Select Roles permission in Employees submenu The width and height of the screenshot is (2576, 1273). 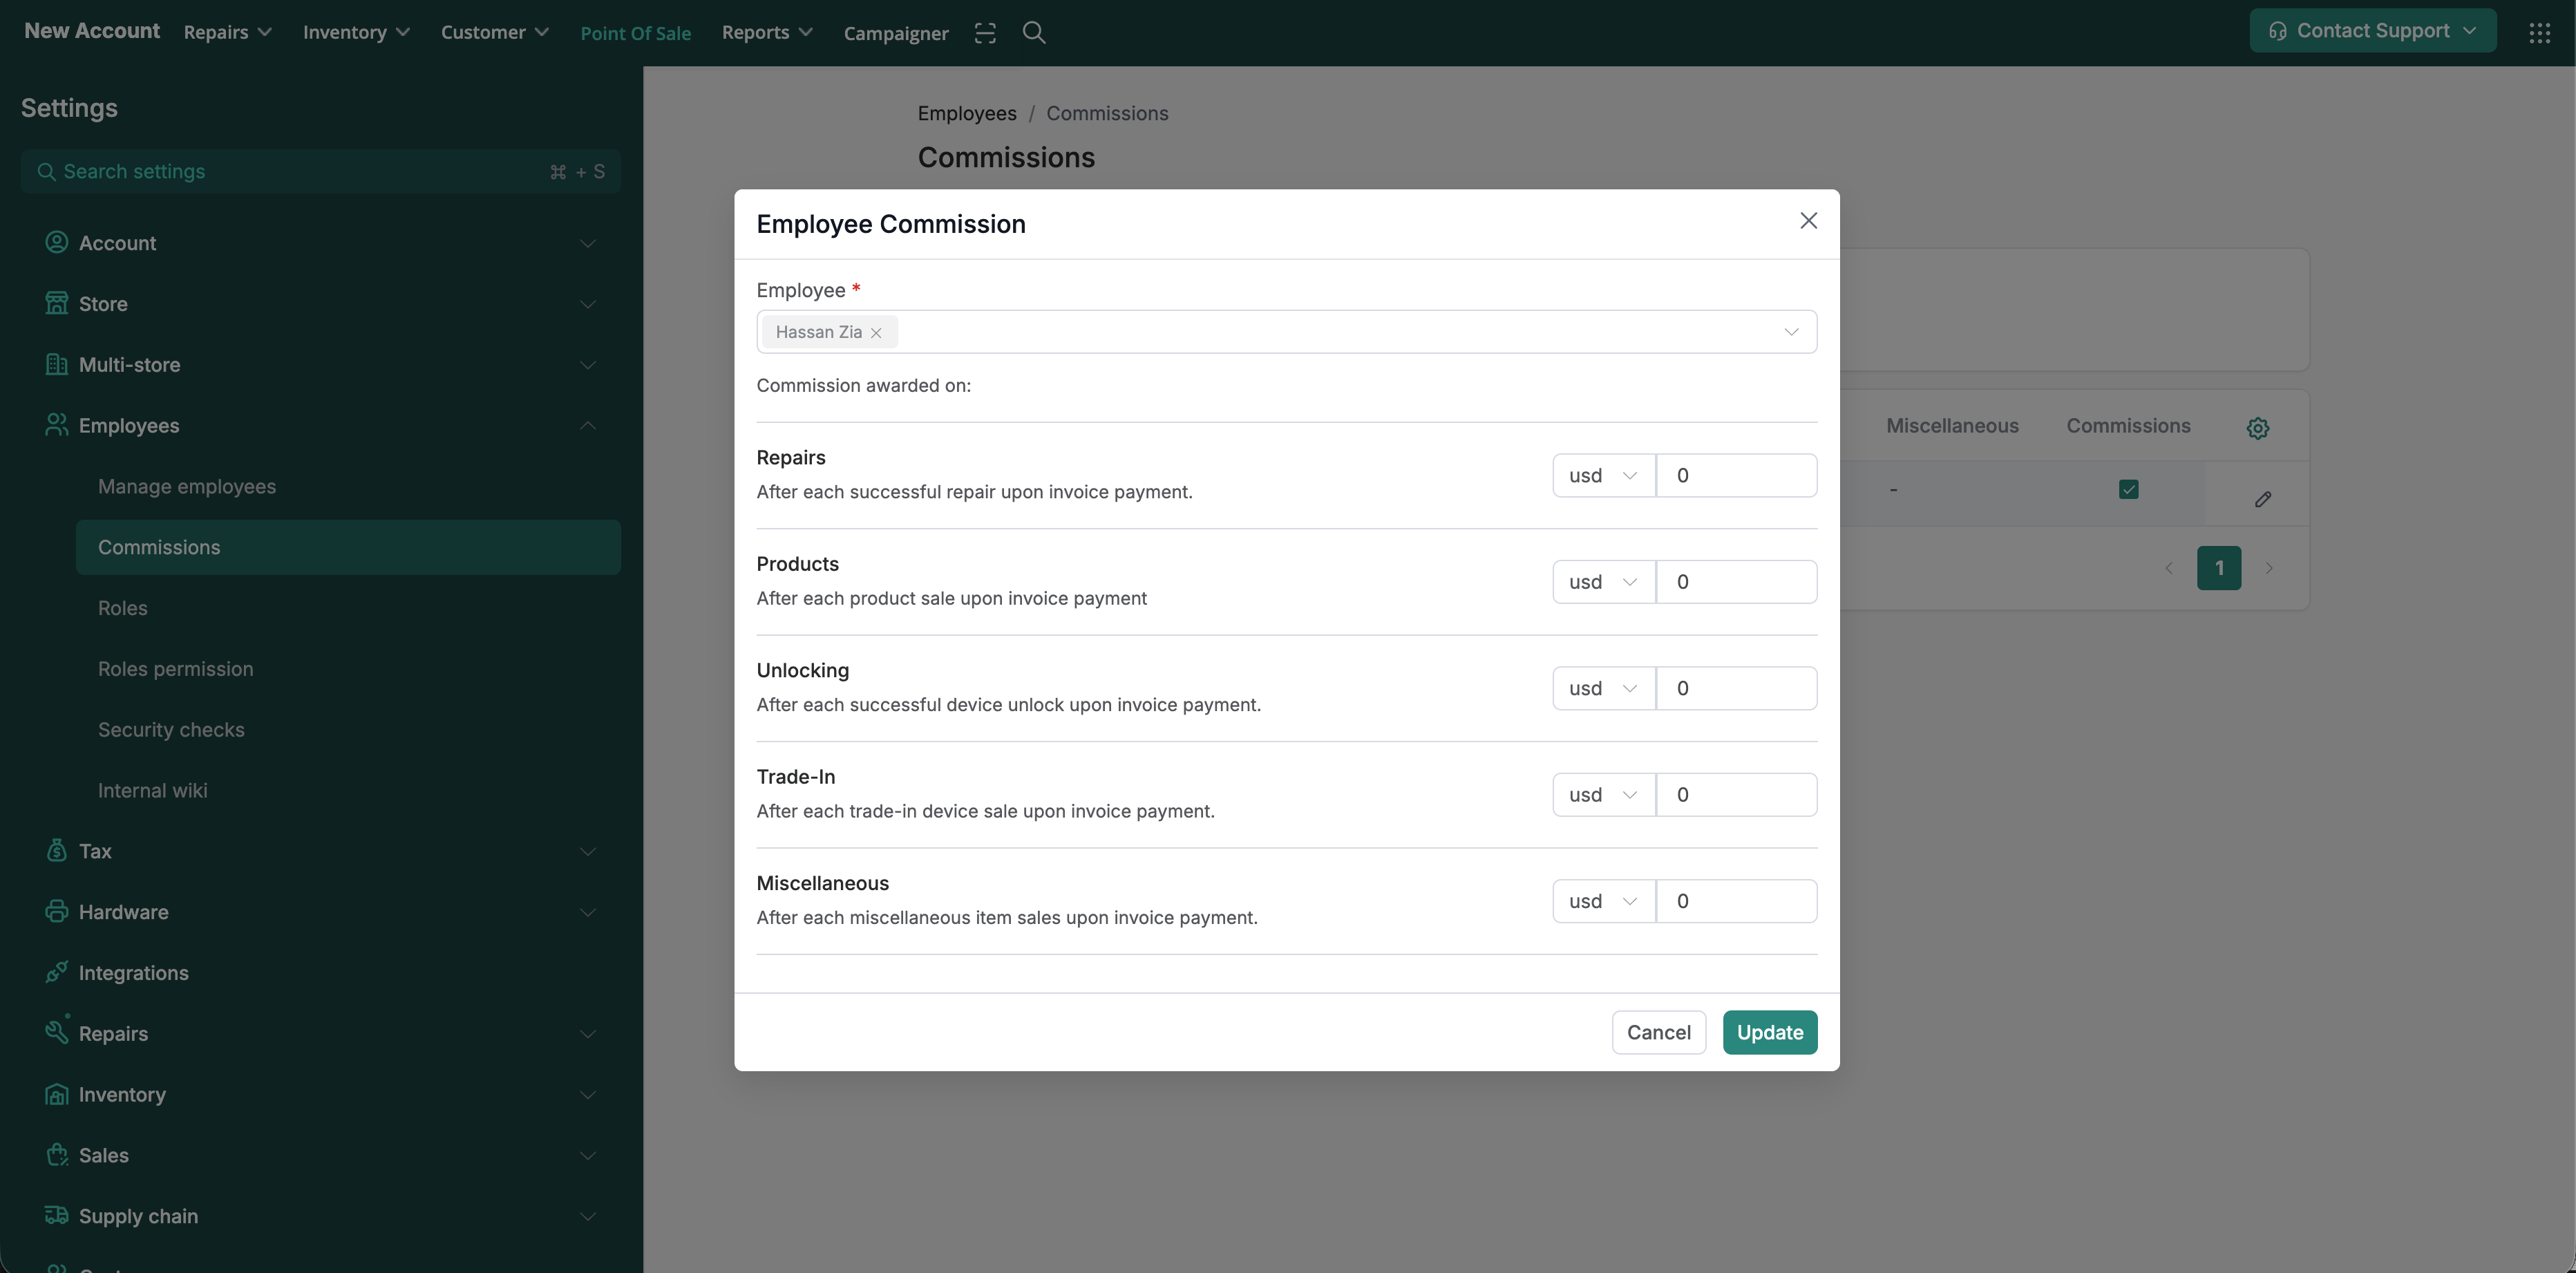pos(175,669)
